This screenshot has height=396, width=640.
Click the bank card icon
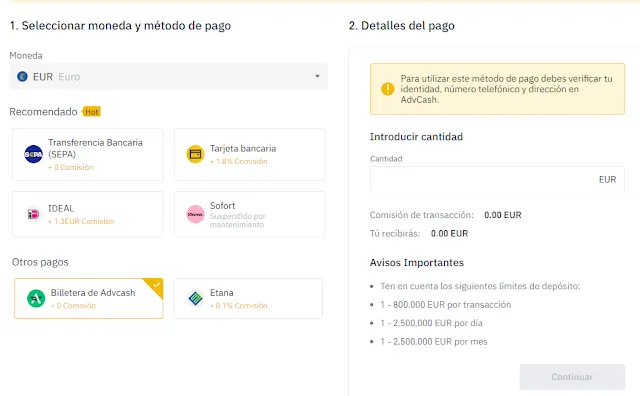click(196, 154)
